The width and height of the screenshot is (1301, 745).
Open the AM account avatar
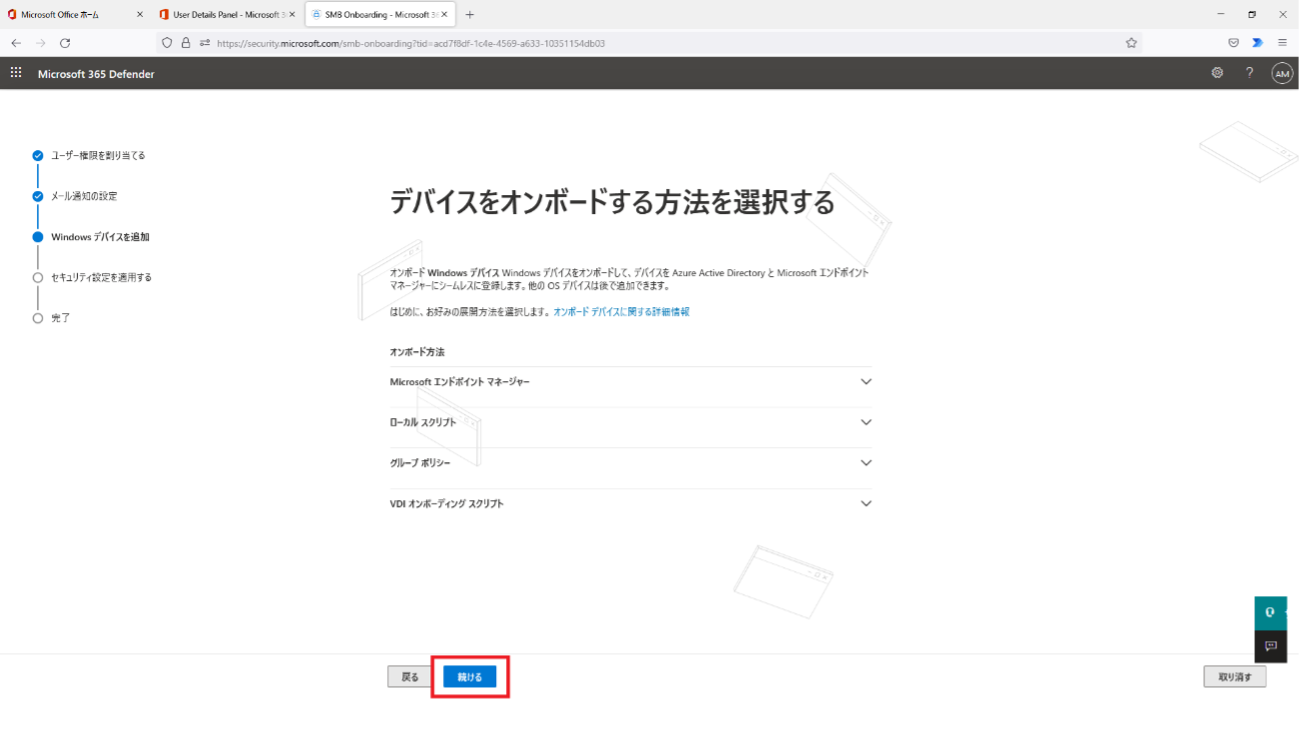pos(1281,73)
